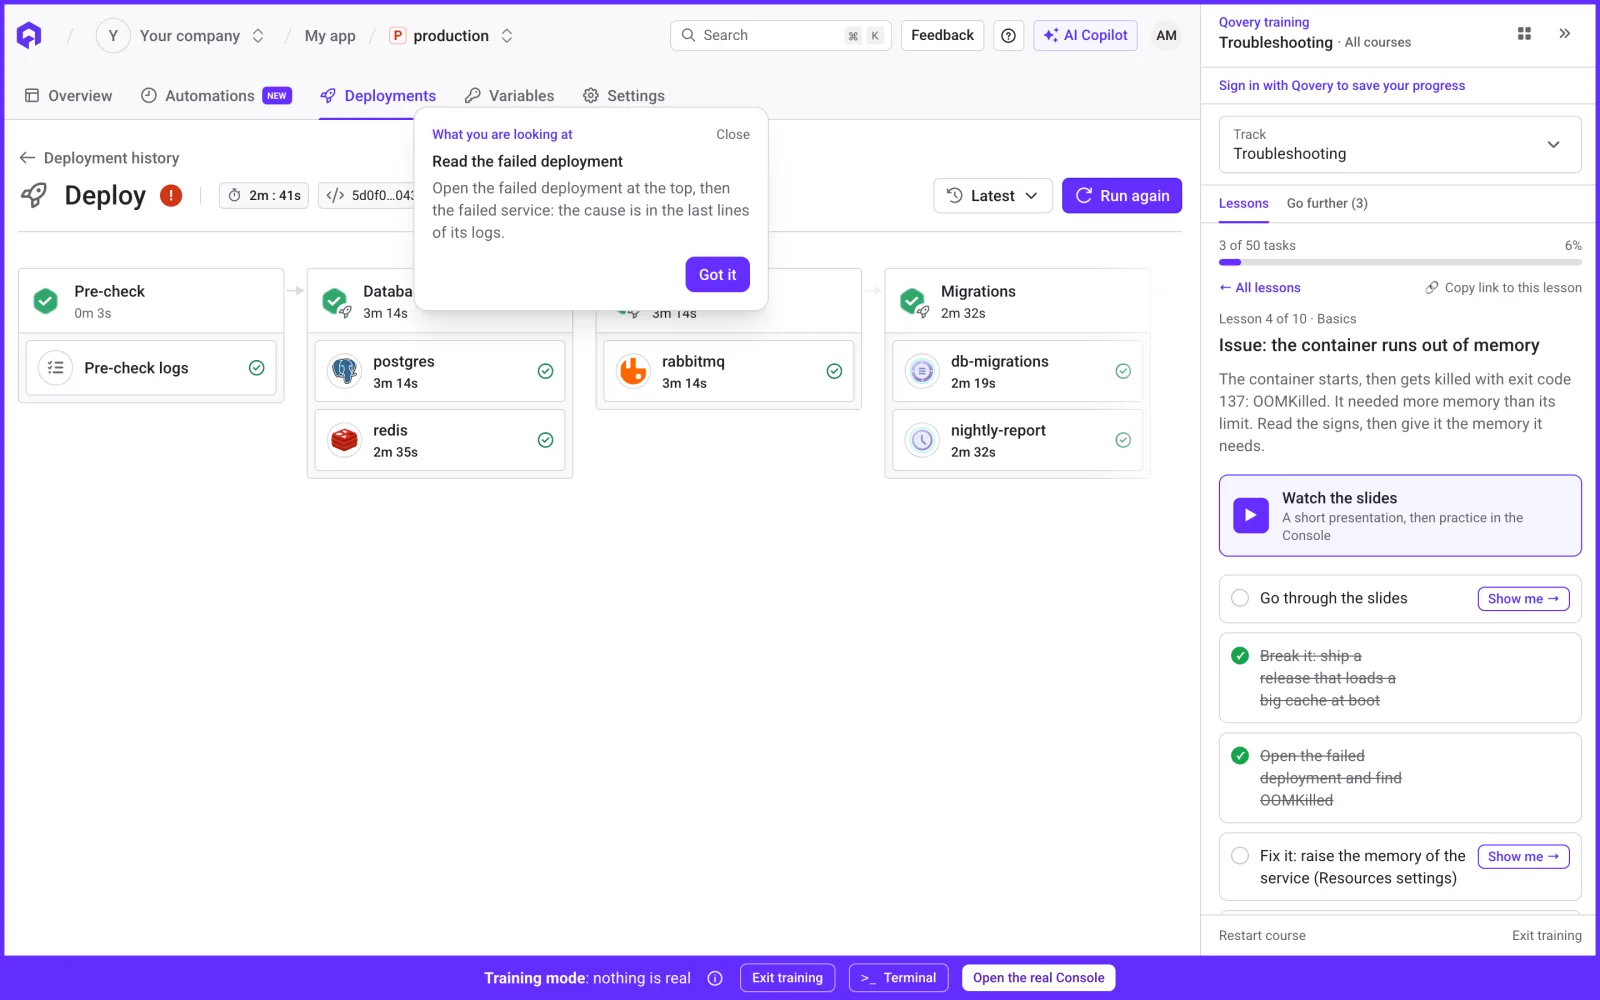Toggle the Fix it: raise the memory circle

click(1240, 856)
